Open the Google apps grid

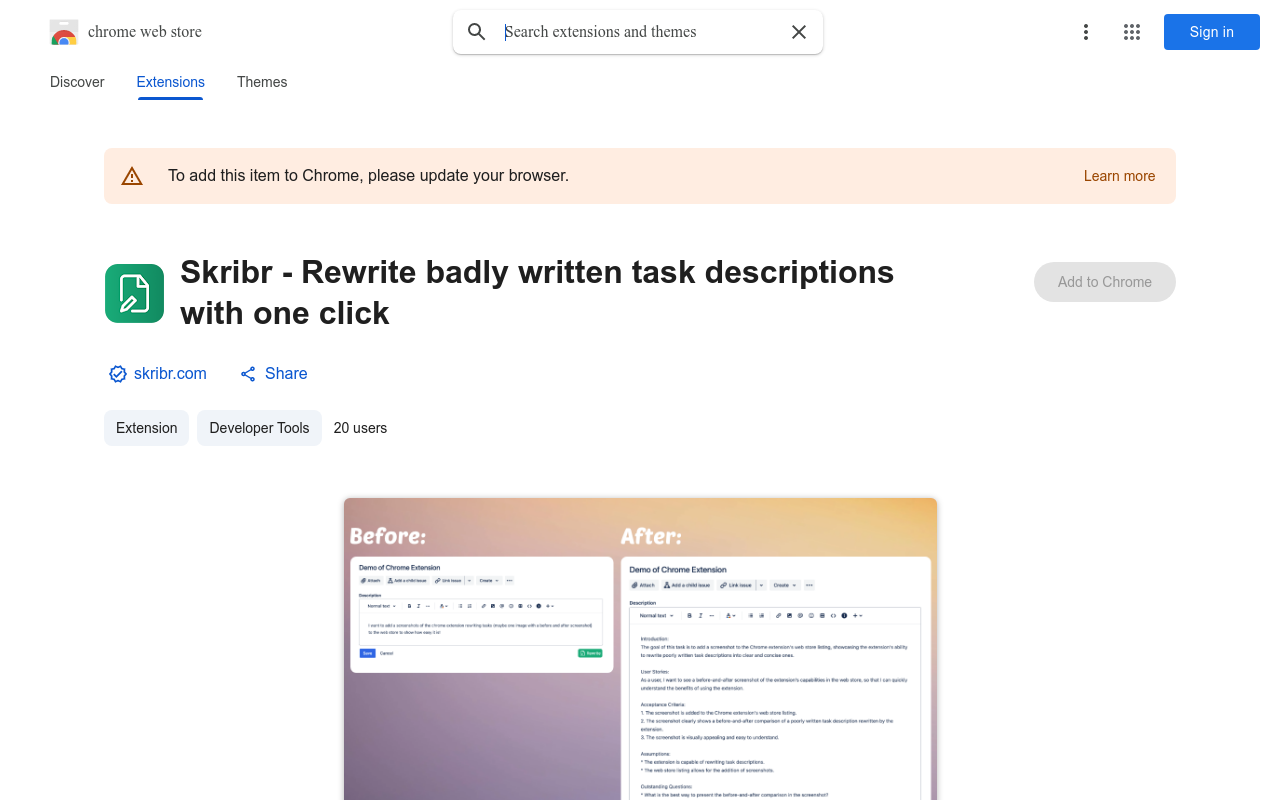(x=1132, y=32)
